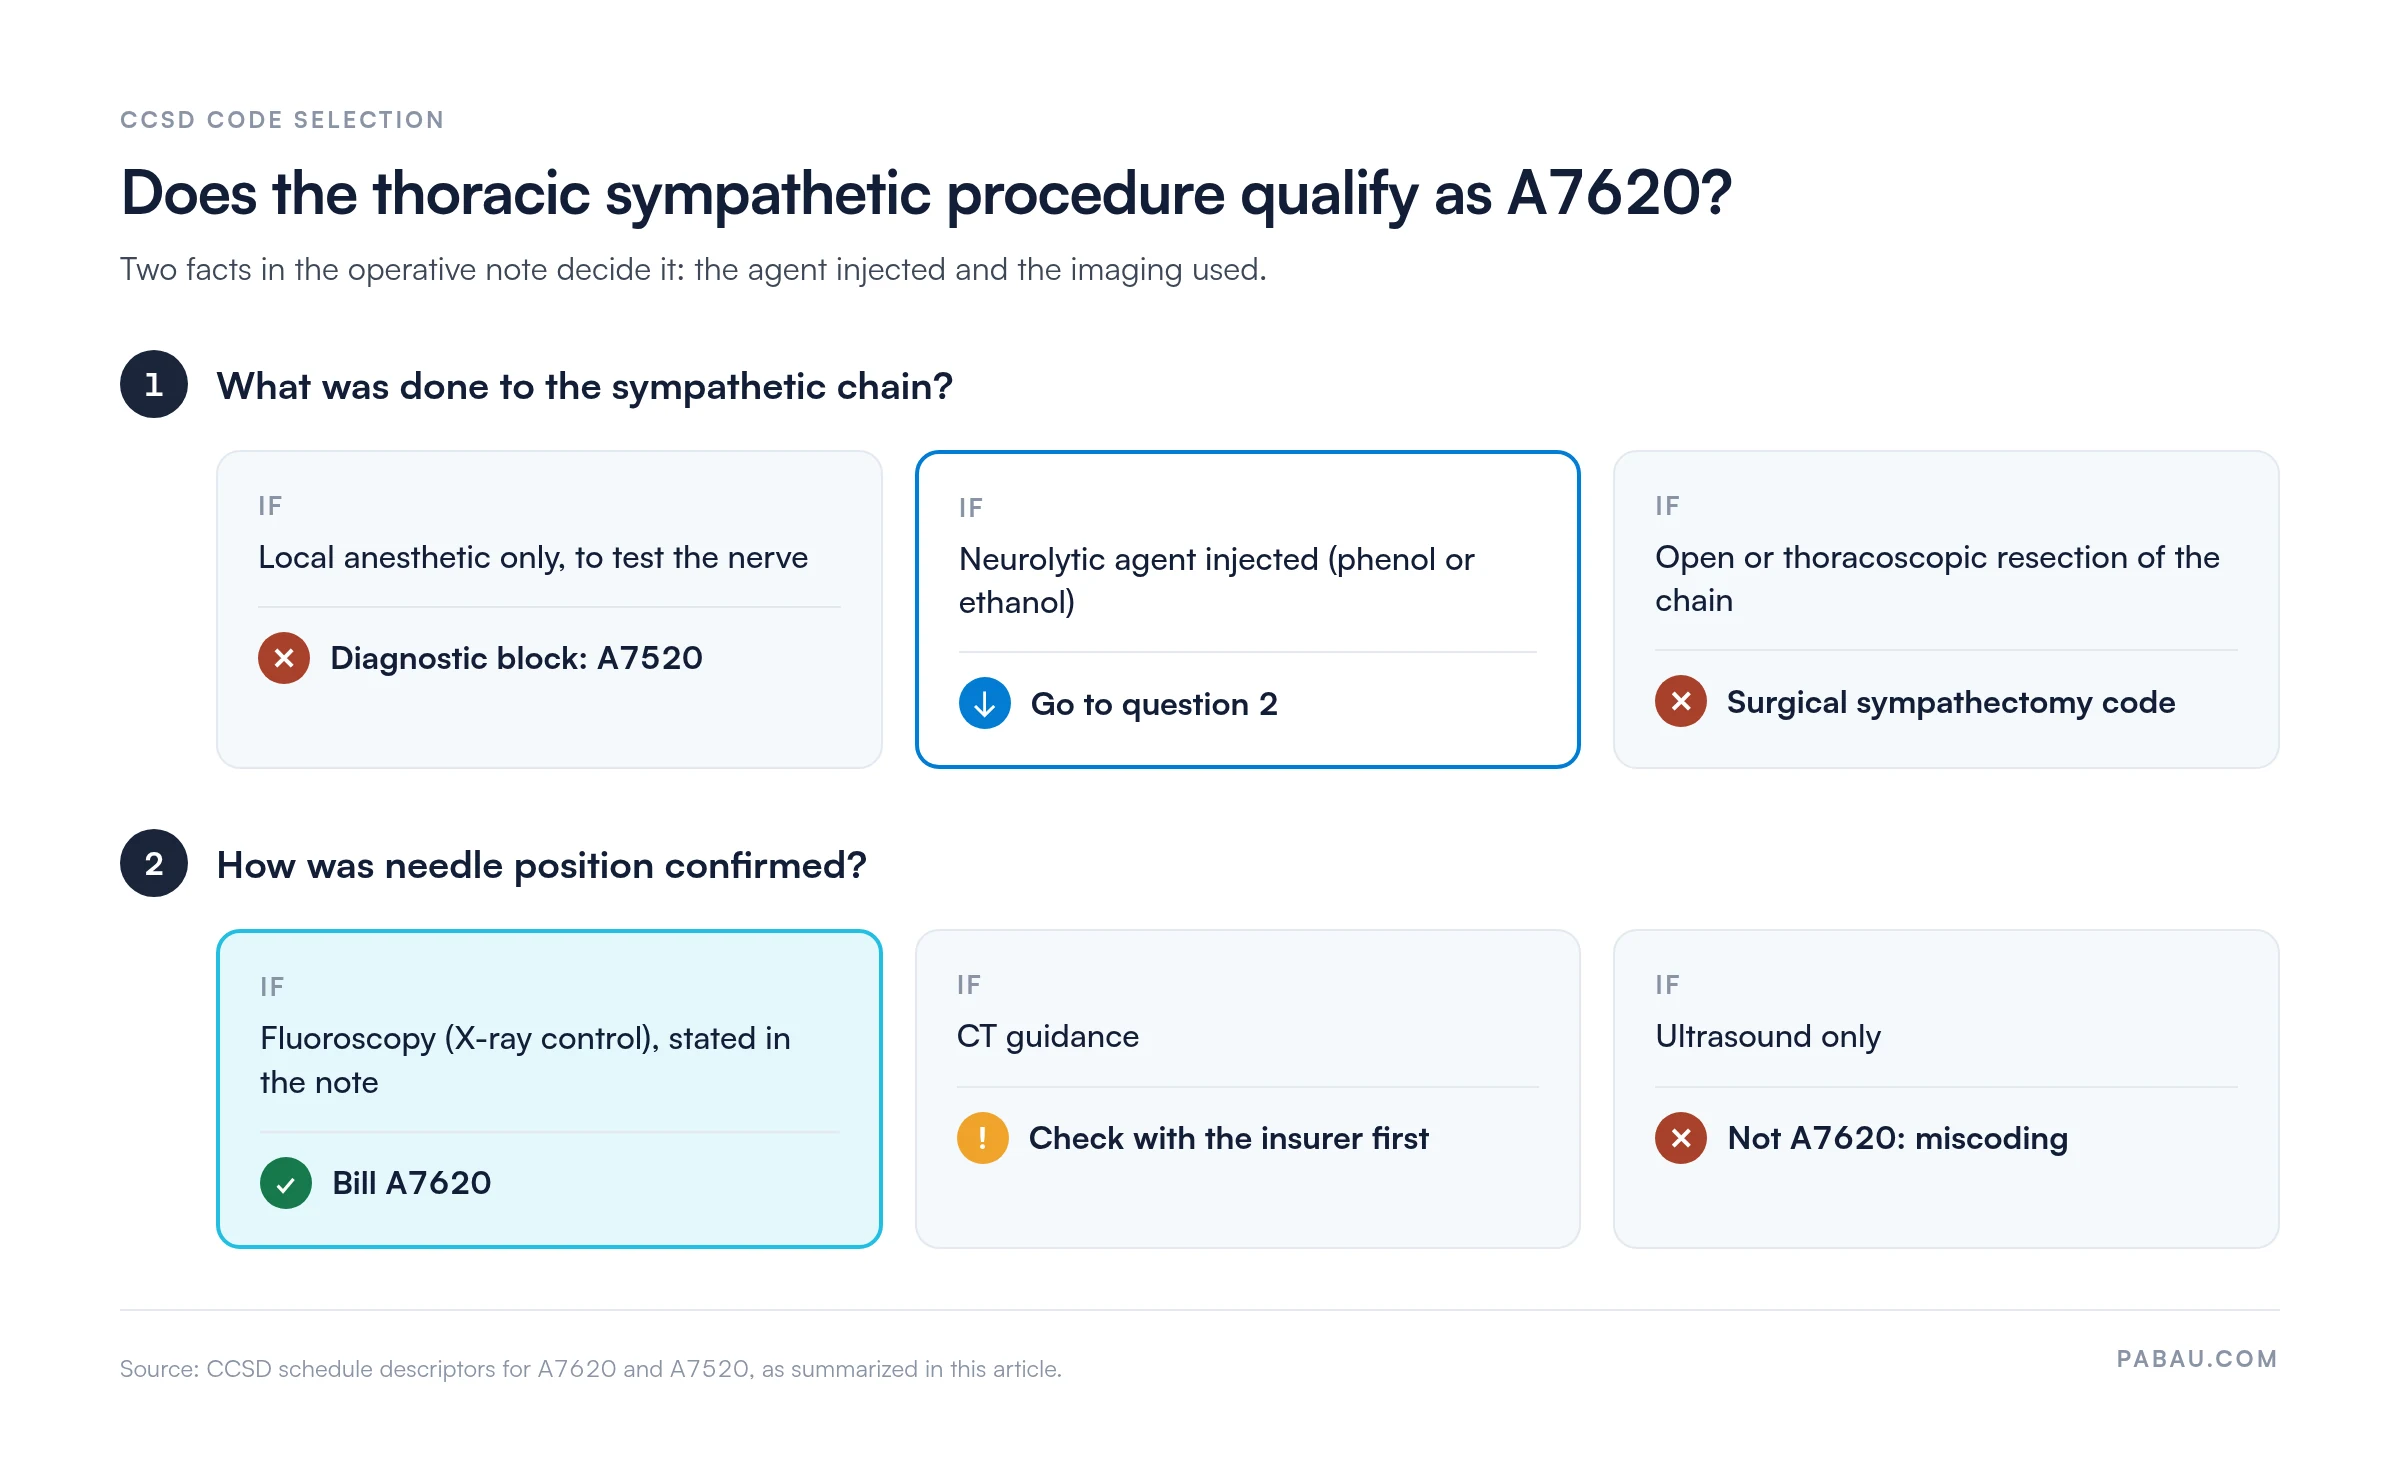The height and width of the screenshot is (1476, 2400).
Task: Choose the CT guidance card
Action: 1248,1089
